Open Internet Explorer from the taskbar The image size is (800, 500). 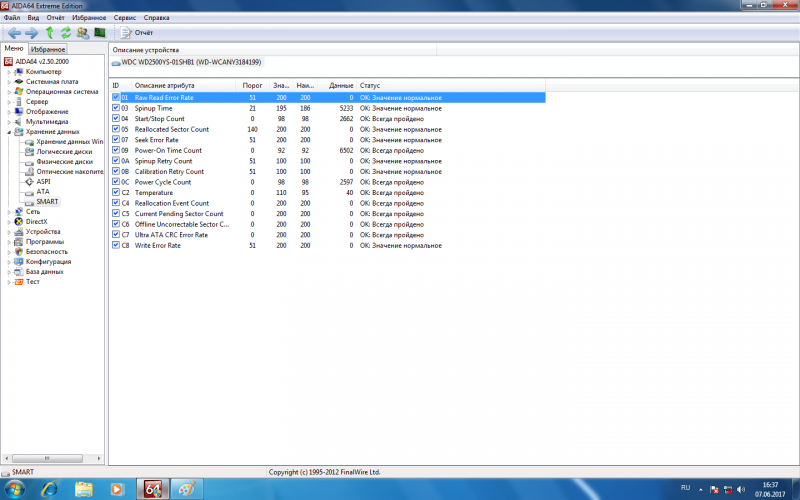pos(47,489)
